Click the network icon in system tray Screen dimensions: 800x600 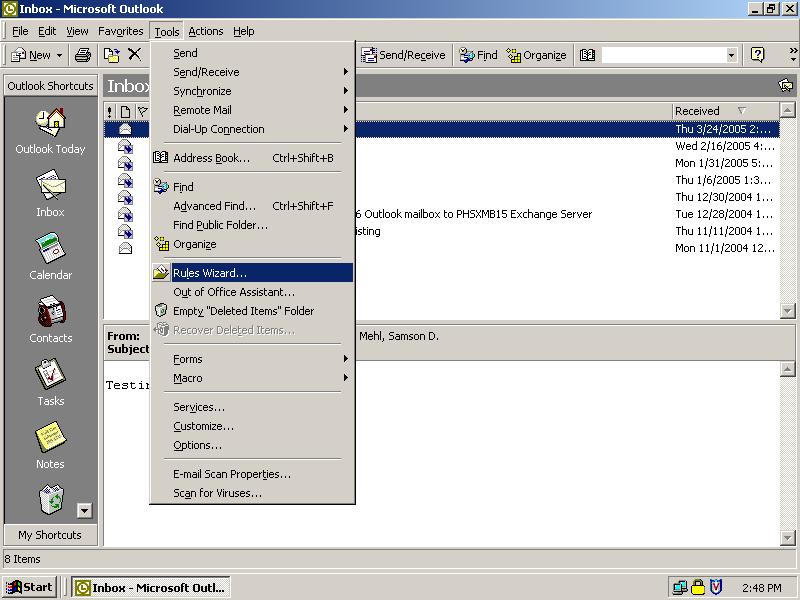pos(680,588)
